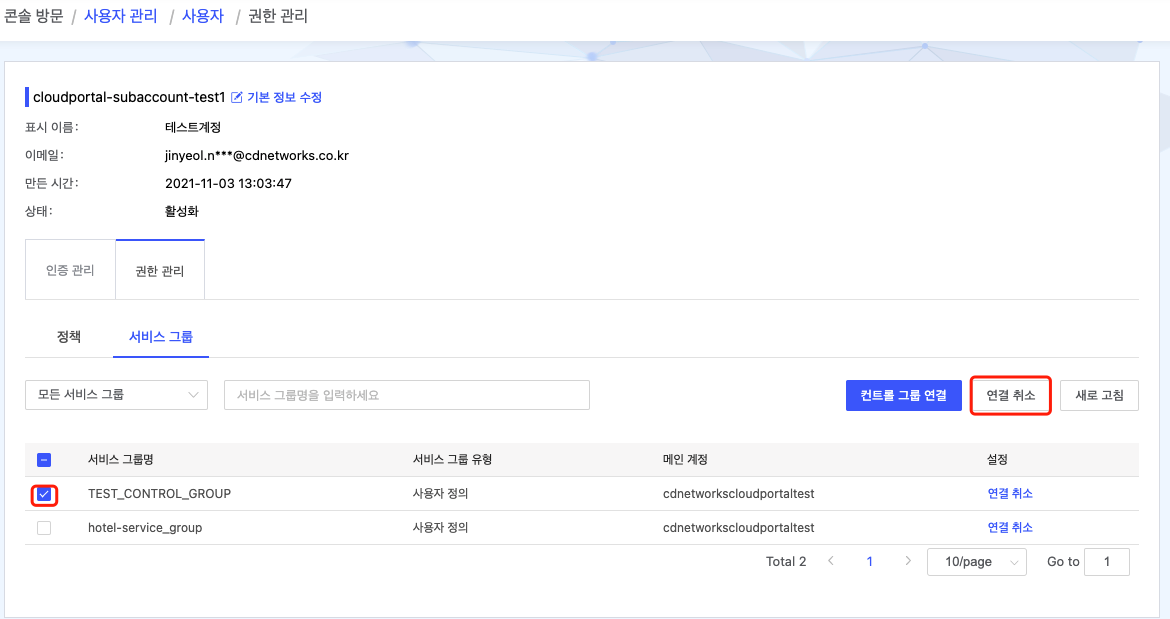Check the hotel-service_group row checkbox

pyautogui.click(x=43, y=527)
